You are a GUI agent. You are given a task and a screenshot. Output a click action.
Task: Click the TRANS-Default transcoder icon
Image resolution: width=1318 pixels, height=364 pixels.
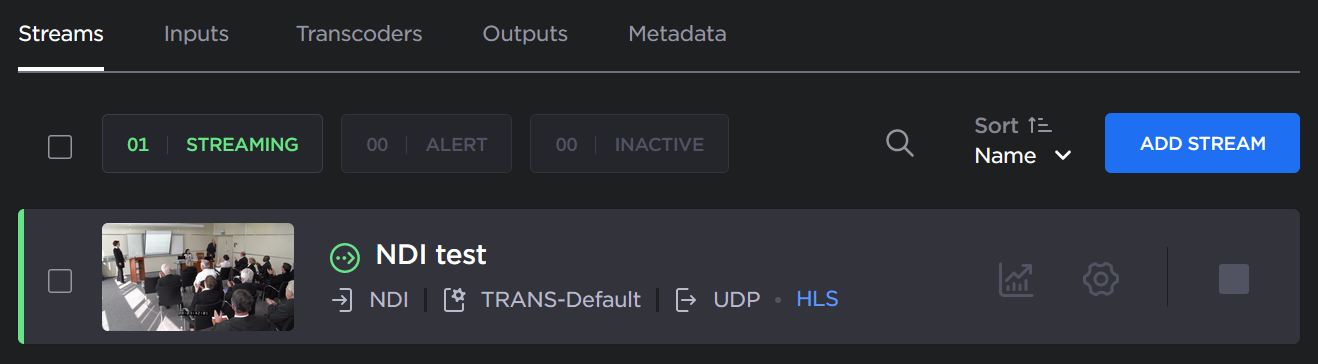pyautogui.click(x=455, y=299)
